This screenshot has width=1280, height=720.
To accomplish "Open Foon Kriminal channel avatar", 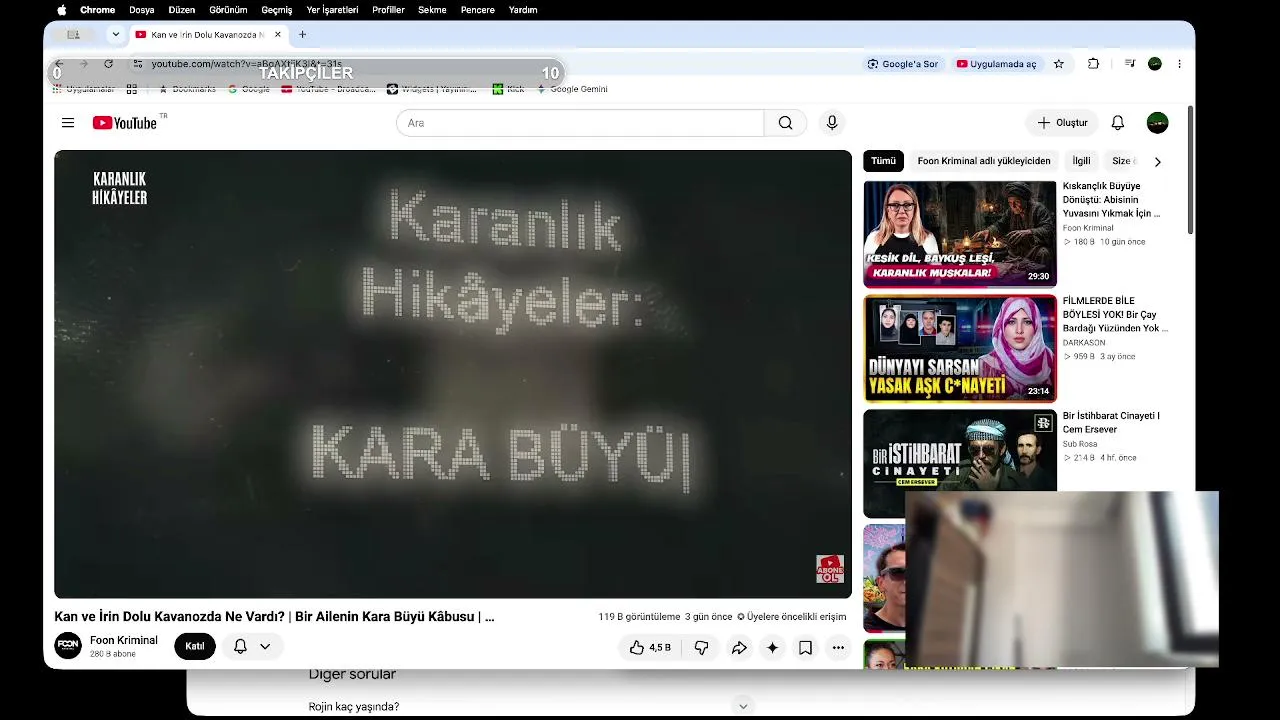I will pos(68,646).
